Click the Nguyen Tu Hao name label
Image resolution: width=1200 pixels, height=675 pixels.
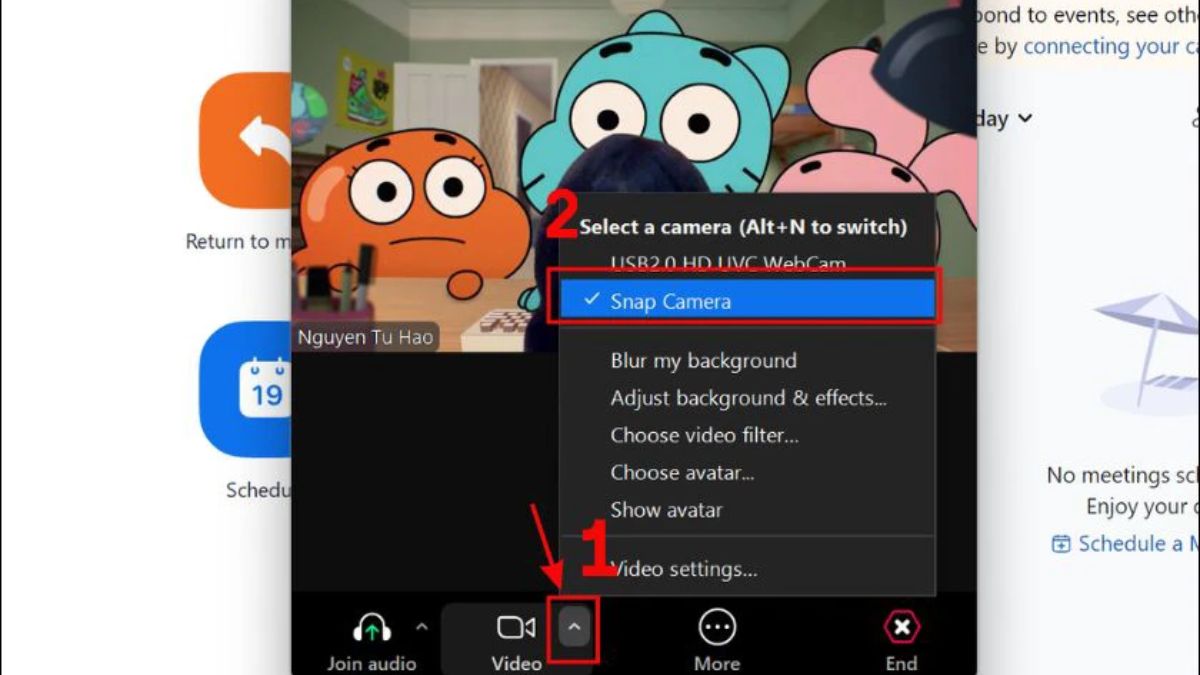click(x=365, y=337)
